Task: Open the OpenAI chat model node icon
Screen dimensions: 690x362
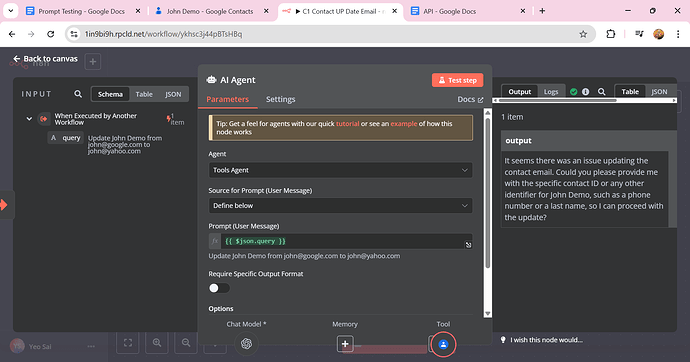Action: point(246,344)
